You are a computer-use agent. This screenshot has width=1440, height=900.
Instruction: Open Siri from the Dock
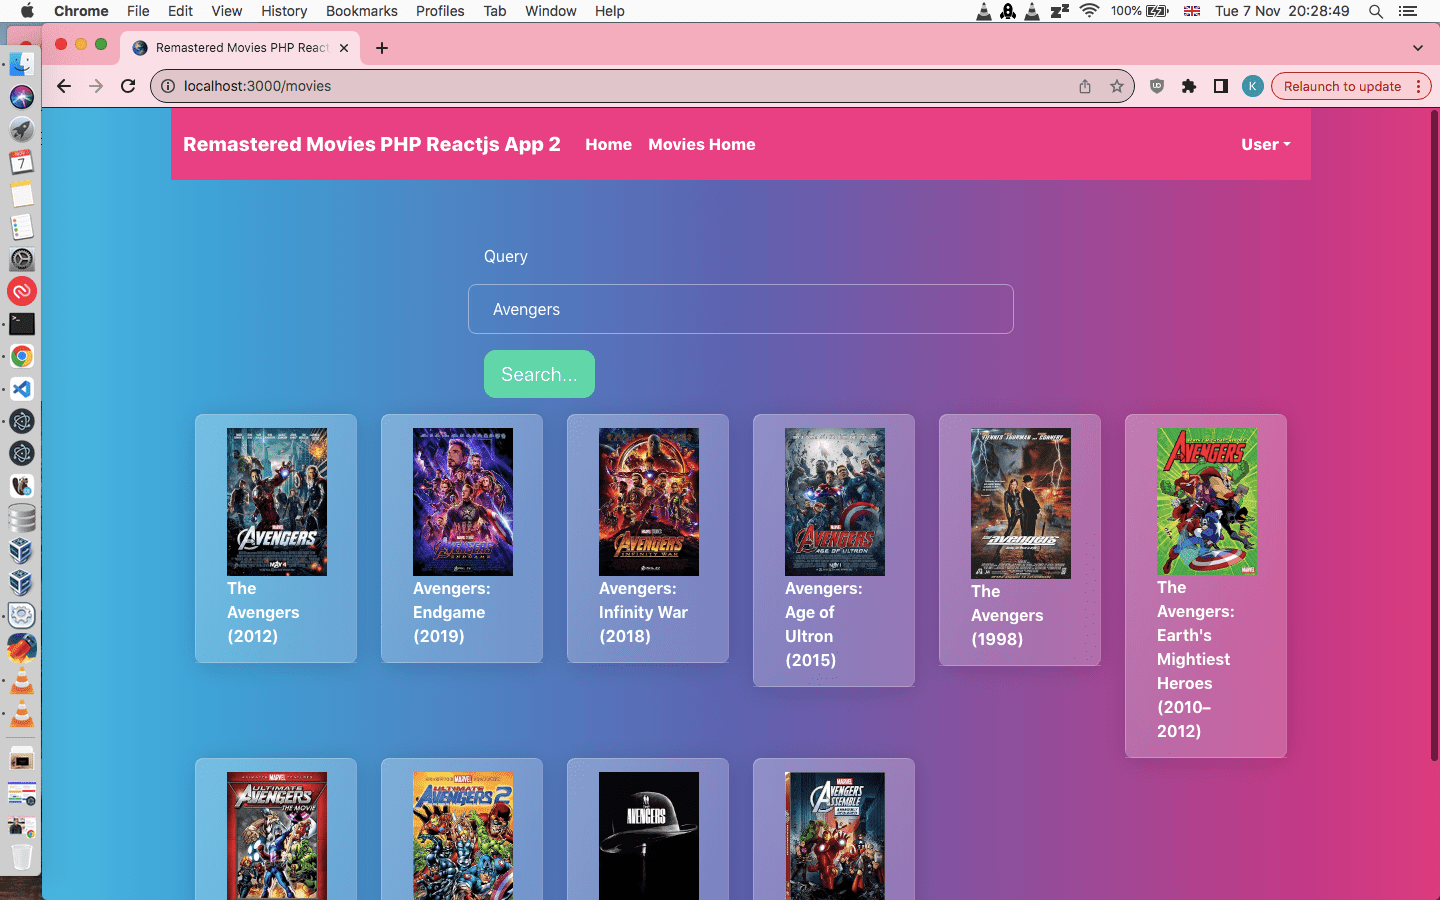[22, 97]
